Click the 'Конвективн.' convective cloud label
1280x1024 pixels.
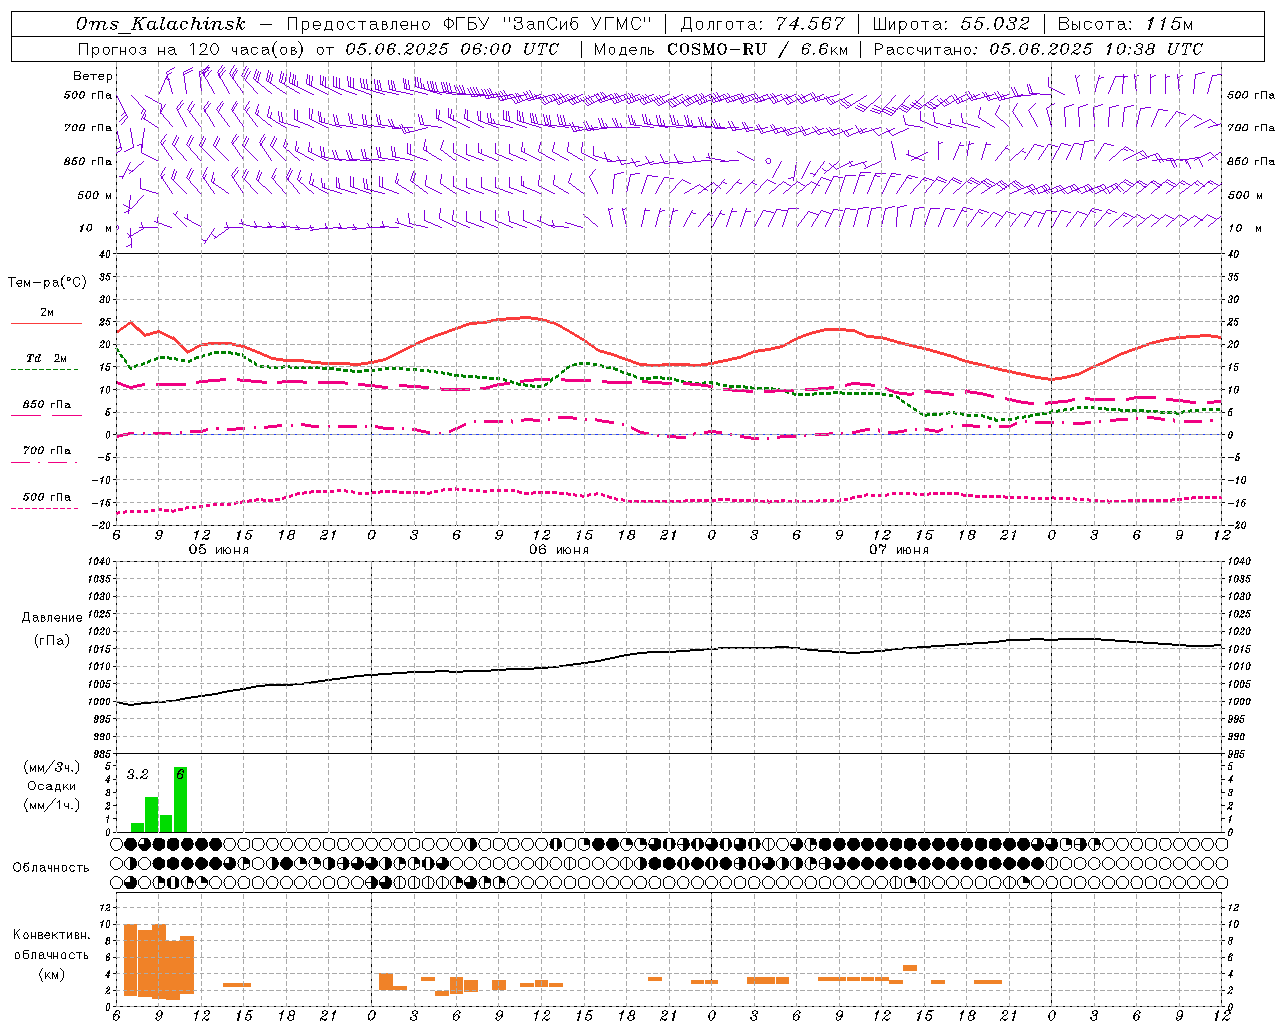52,935
